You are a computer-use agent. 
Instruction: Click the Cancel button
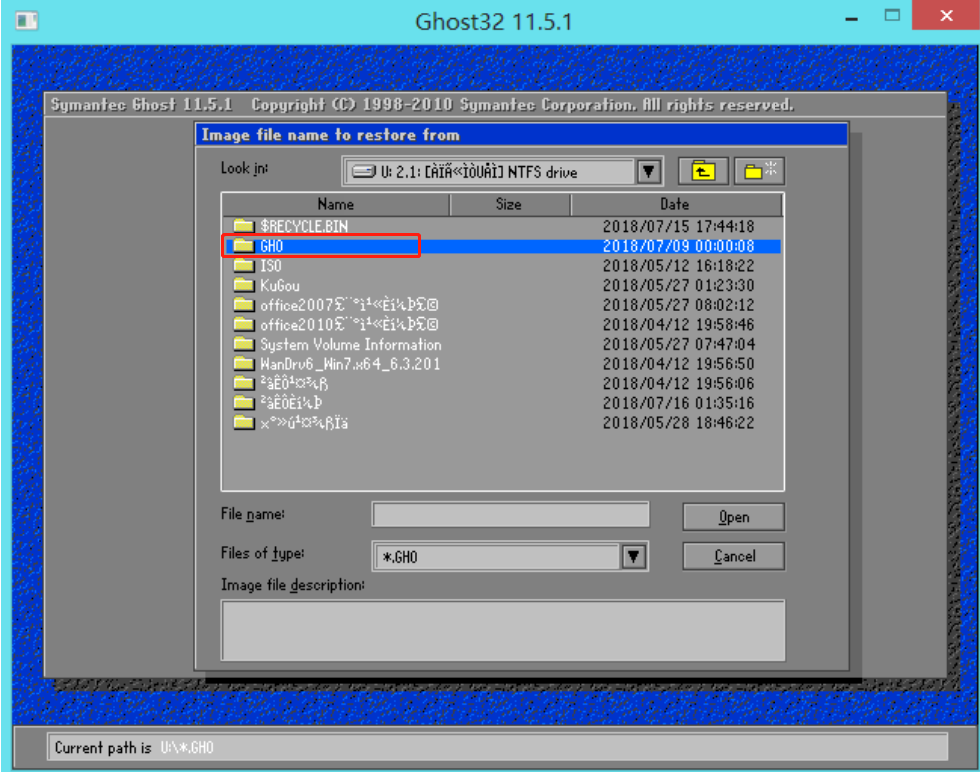(x=733, y=556)
